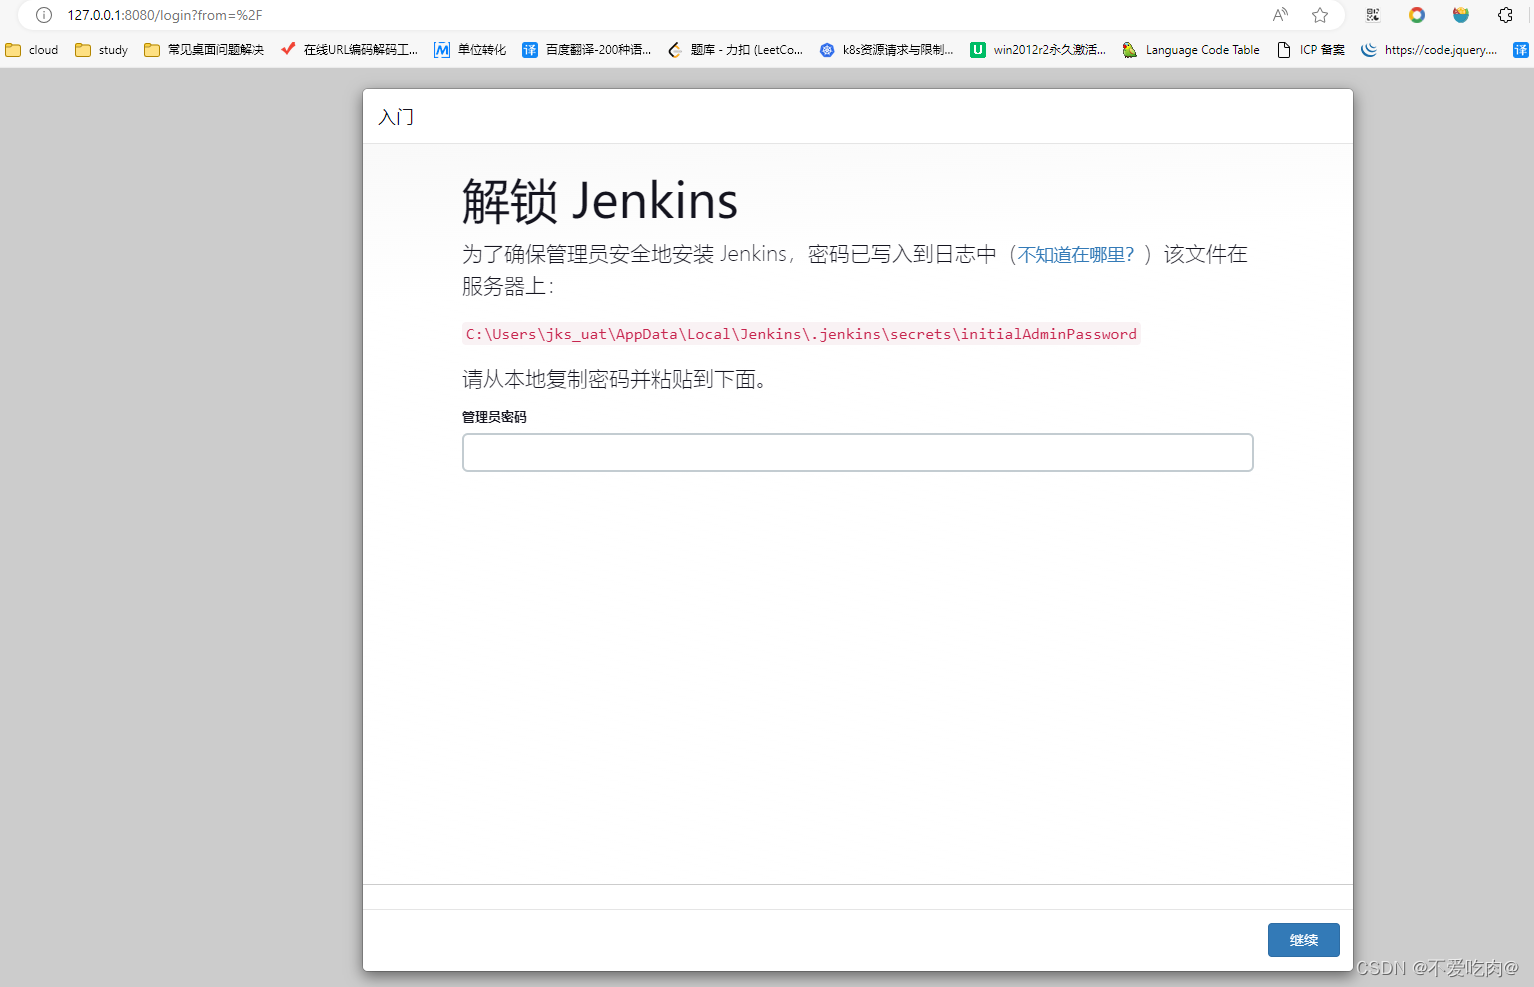Click the 解锁 Jenkins heading
Image resolution: width=1534 pixels, height=987 pixels.
600,201
